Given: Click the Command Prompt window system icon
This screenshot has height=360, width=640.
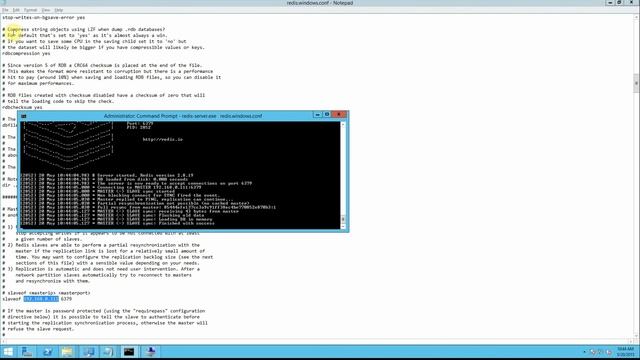Looking at the screenshot, I should point(24,116).
